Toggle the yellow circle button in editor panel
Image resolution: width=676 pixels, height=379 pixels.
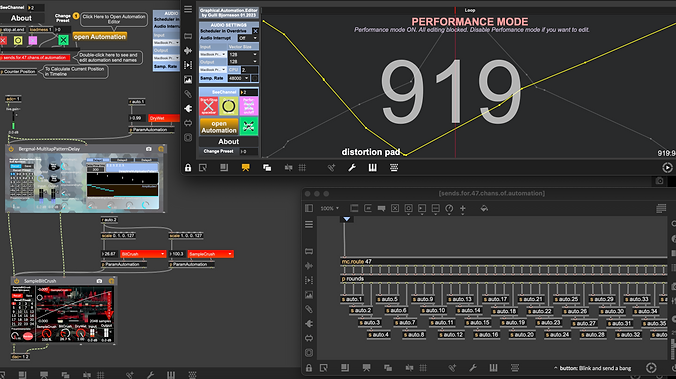pyautogui.click(x=228, y=106)
